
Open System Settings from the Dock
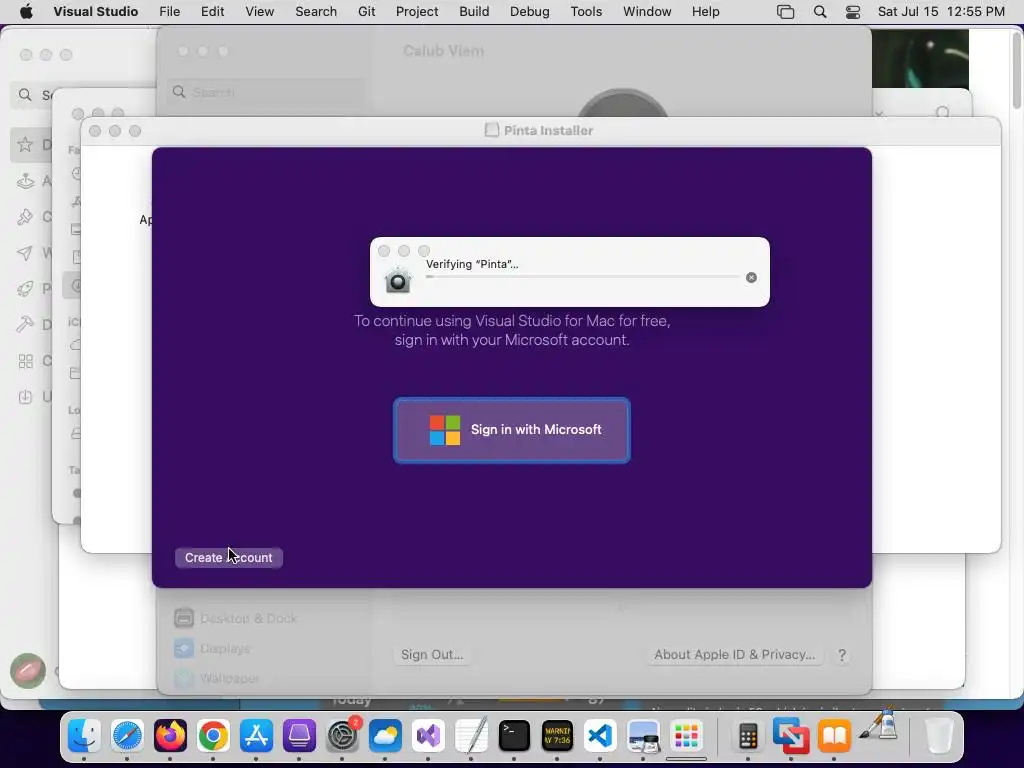(342, 736)
